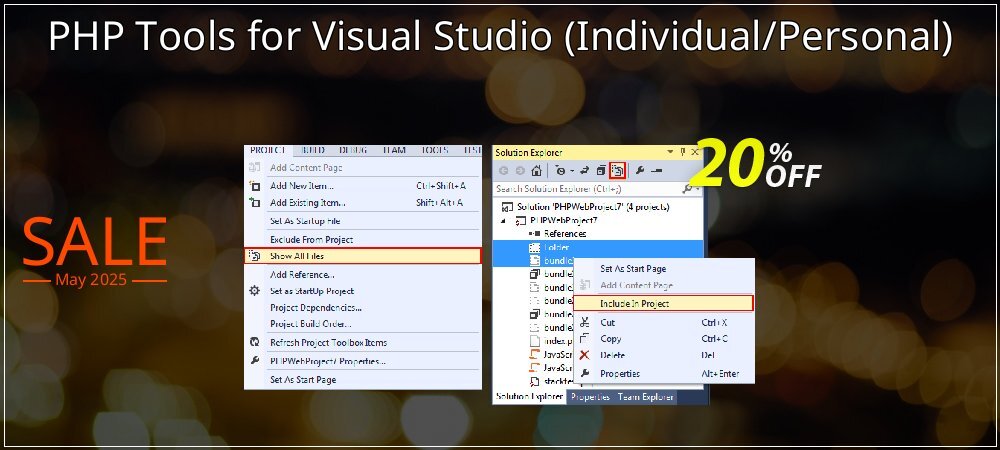Select Set As Startup File entry
Viewport: 1000px width, 450px height.
click(363, 221)
